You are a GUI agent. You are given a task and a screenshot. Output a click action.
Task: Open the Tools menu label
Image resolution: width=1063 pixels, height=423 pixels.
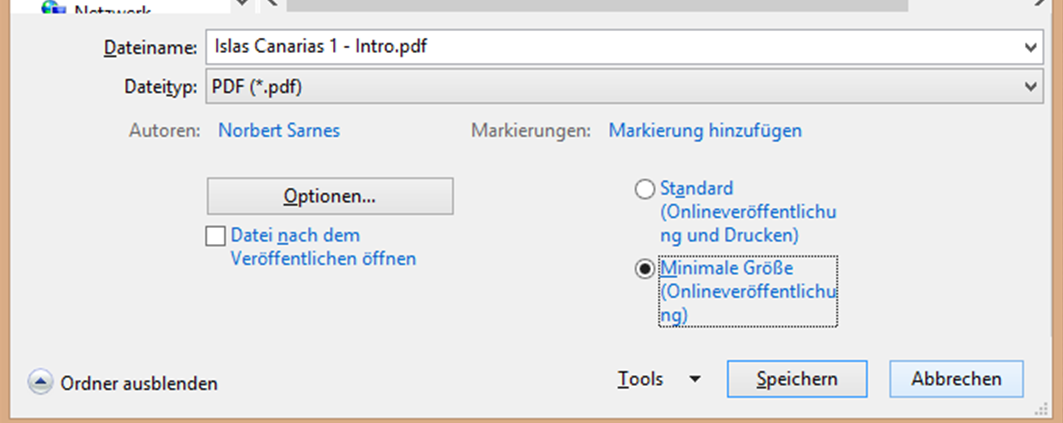(x=640, y=380)
